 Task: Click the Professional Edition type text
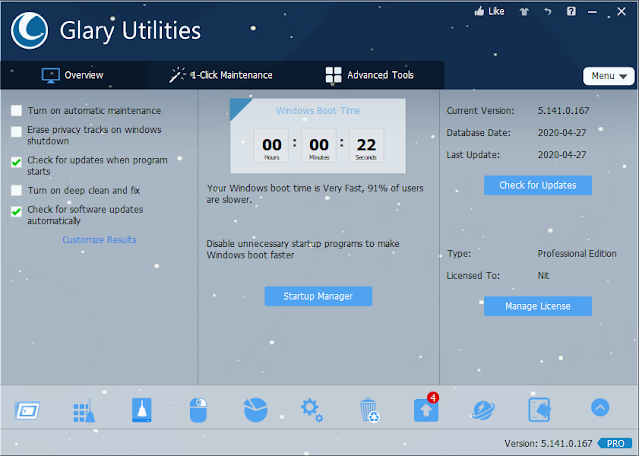click(x=577, y=253)
